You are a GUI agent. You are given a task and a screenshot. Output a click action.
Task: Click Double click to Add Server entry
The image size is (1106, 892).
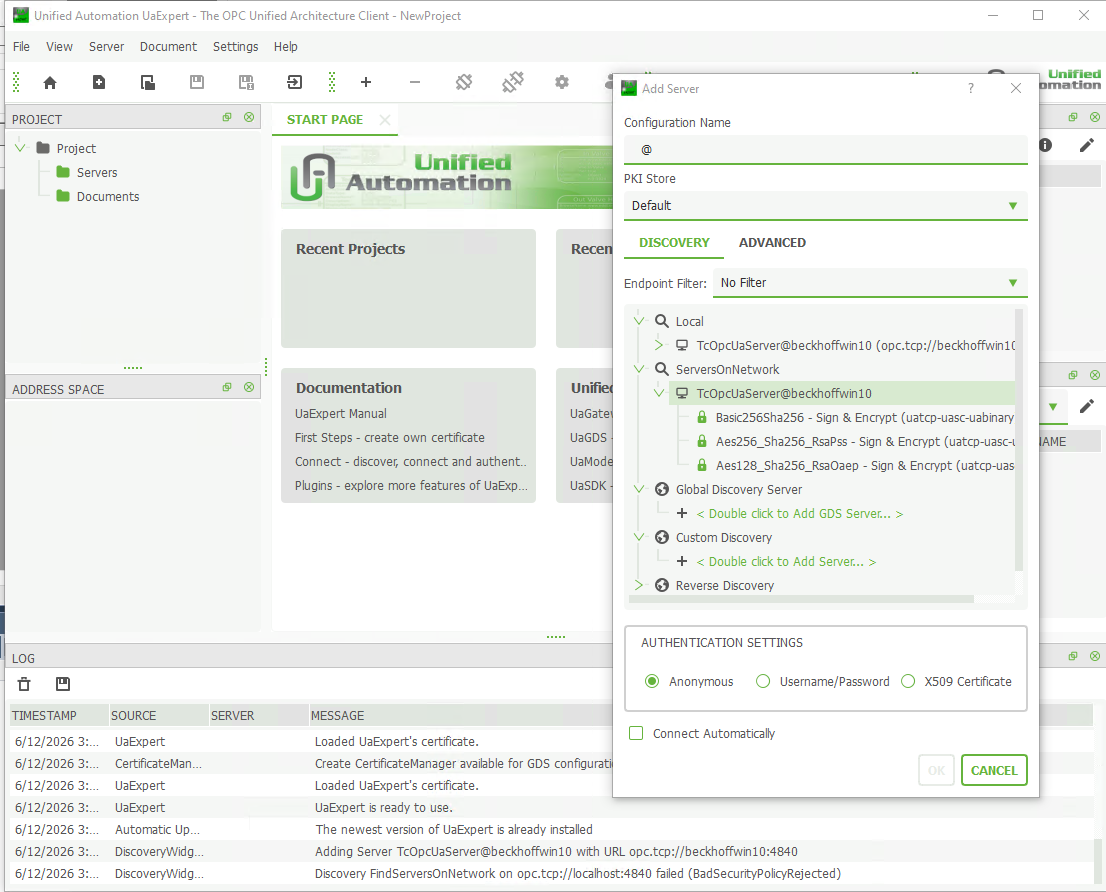(786, 561)
